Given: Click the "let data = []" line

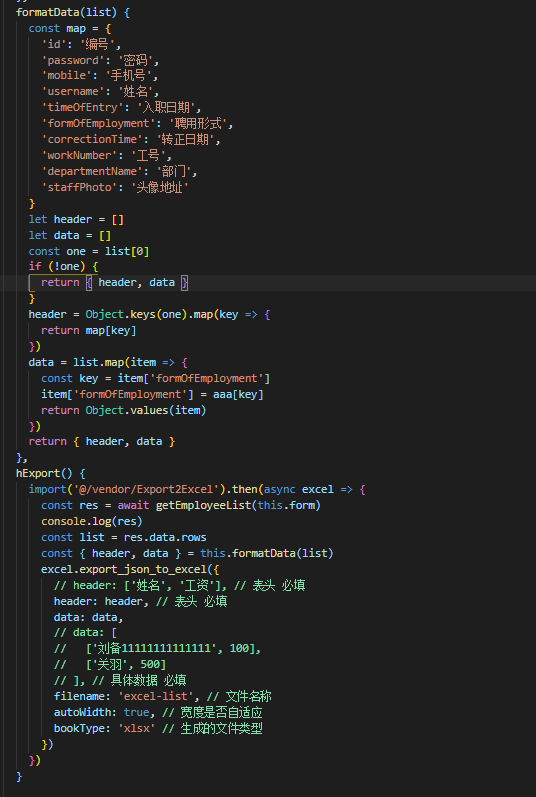Looking at the screenshot, I should tap(70, 236).
